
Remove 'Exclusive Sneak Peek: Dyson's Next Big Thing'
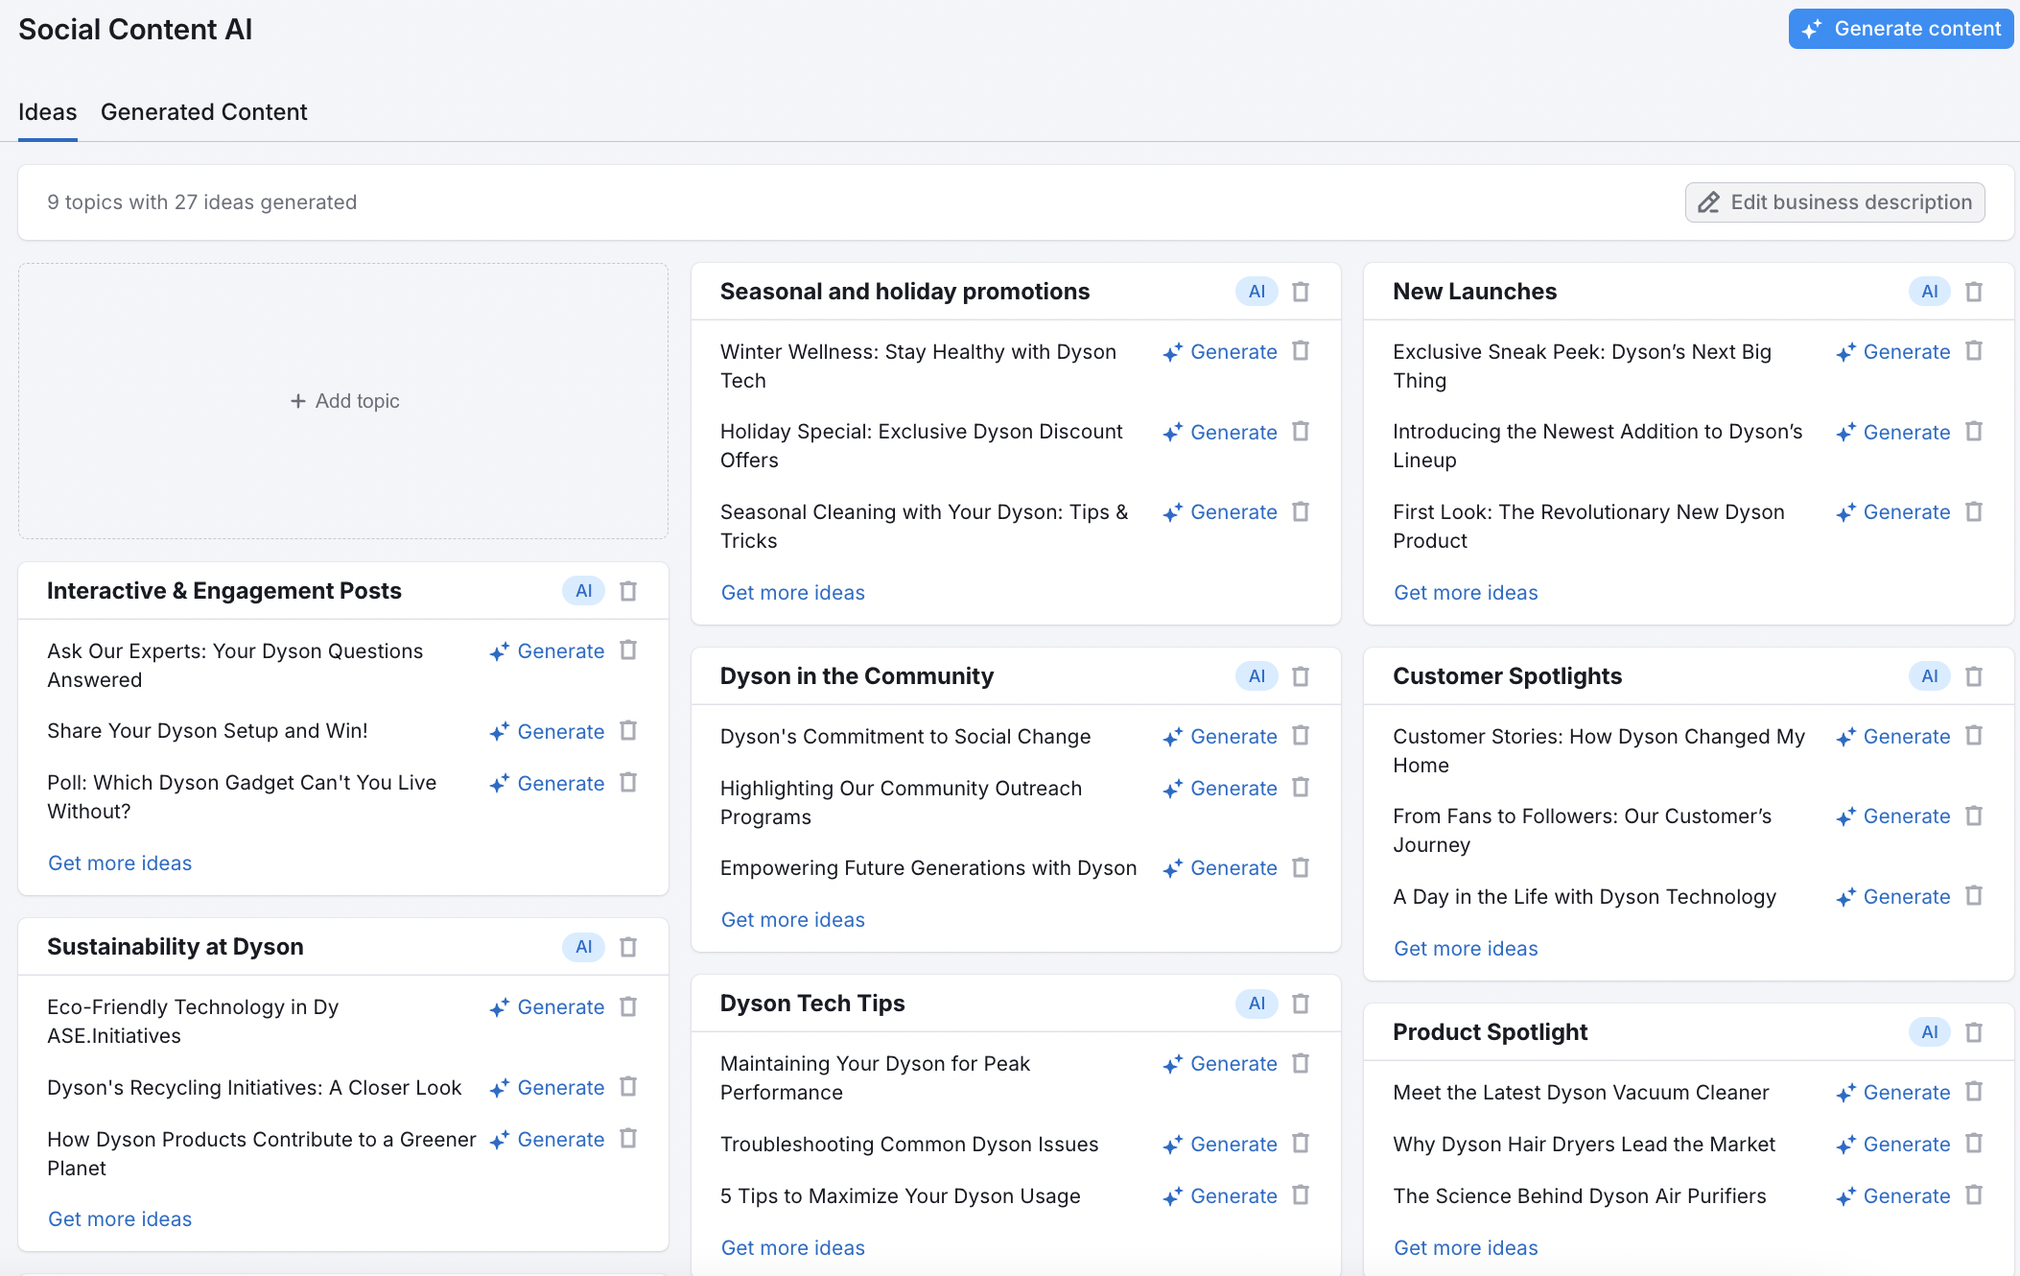click(x=1974, y=351)
